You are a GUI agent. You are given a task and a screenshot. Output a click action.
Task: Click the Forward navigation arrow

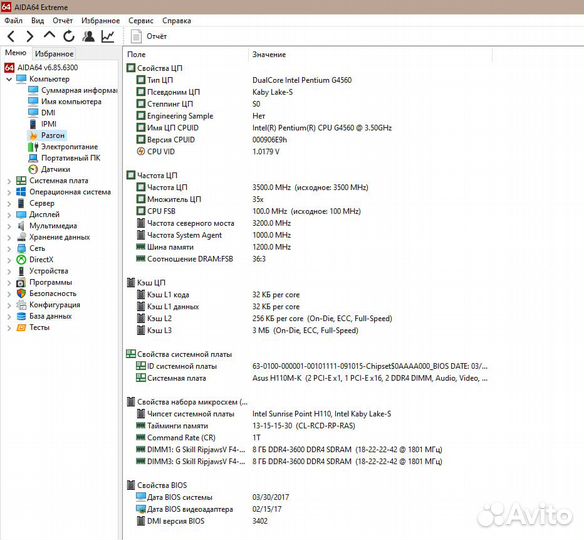[x=29, y=36]
